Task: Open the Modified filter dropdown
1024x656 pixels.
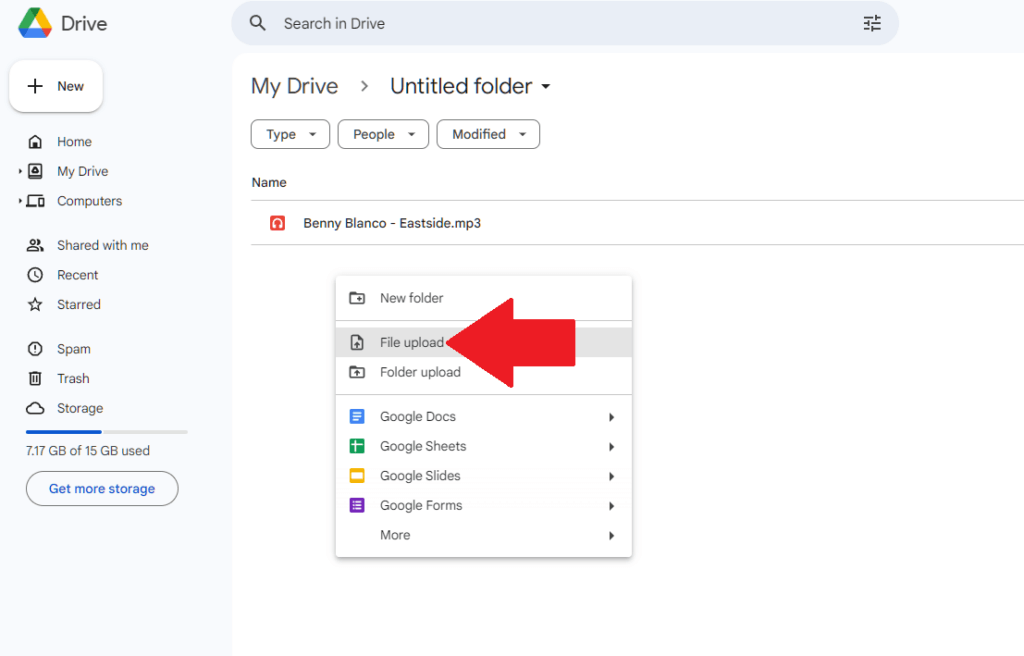Action: 488,134
